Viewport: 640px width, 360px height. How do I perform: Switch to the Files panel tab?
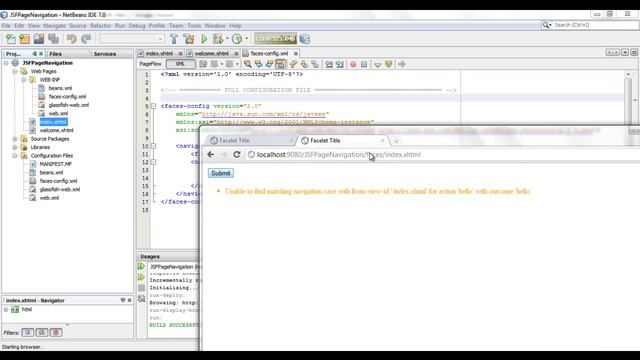point(56,54)
